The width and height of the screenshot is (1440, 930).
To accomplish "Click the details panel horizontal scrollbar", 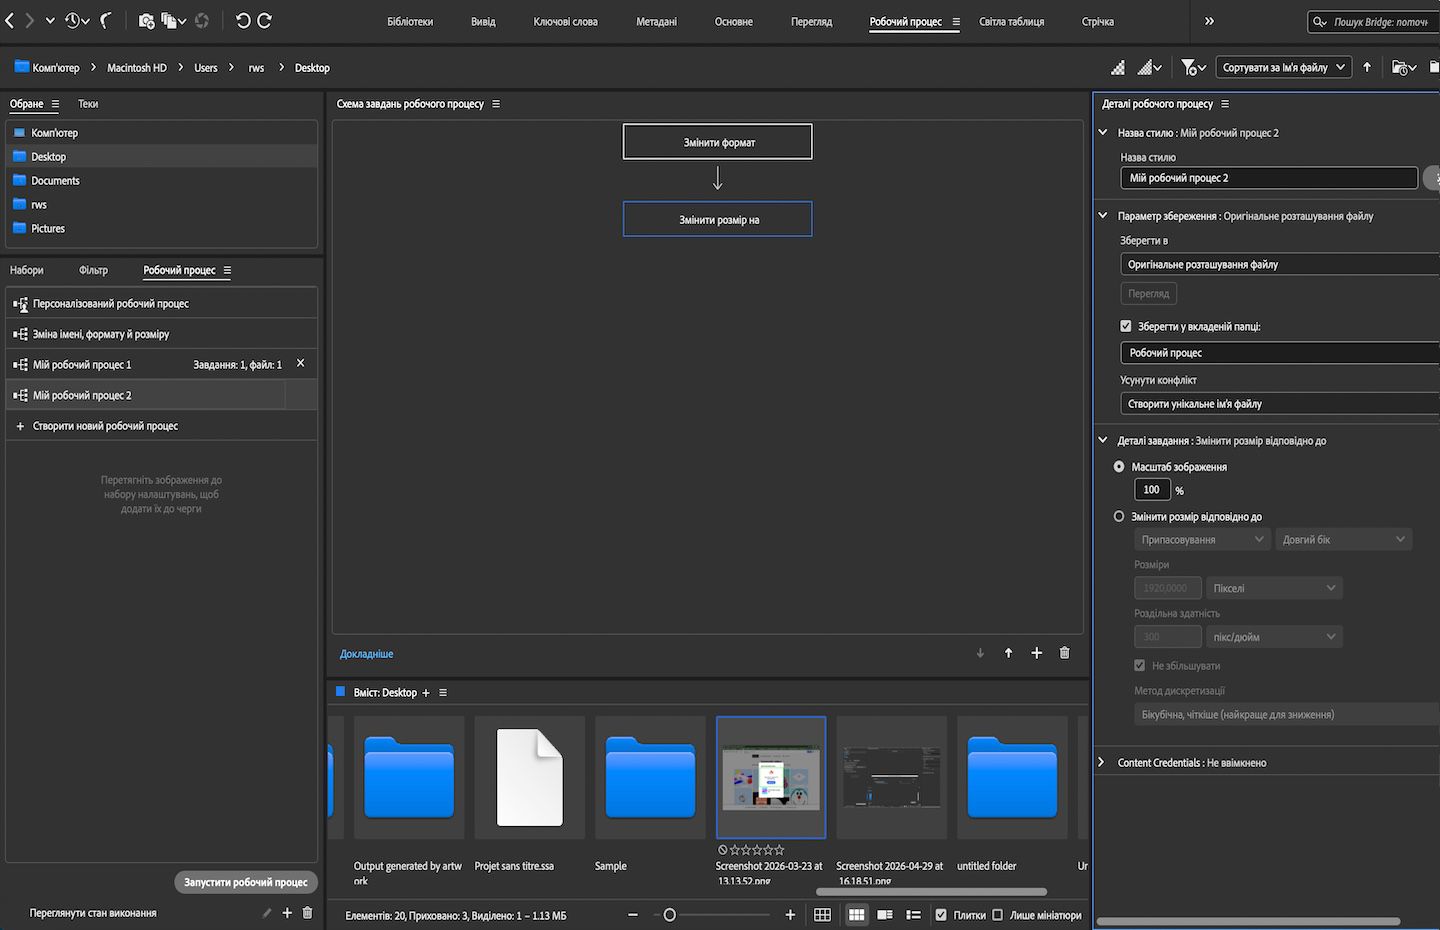I will [1248, 921].
